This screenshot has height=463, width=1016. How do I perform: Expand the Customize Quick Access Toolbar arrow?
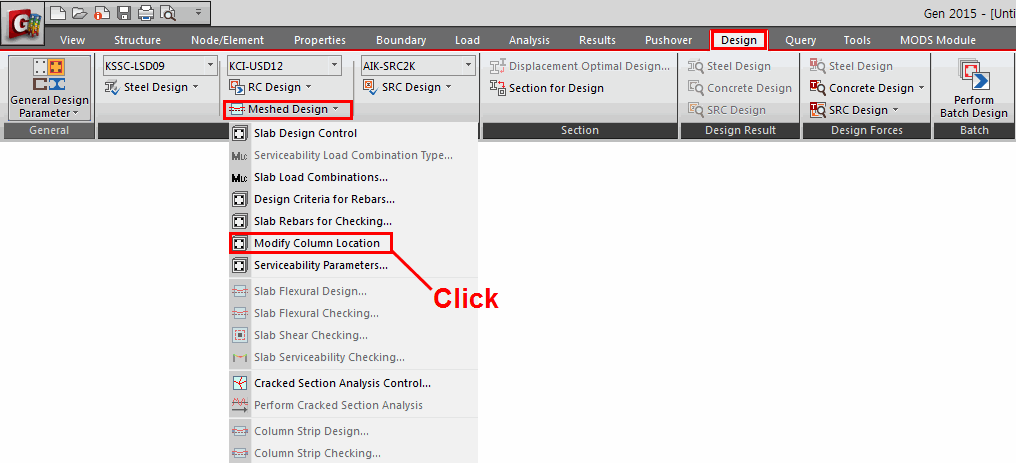(197, 13)
